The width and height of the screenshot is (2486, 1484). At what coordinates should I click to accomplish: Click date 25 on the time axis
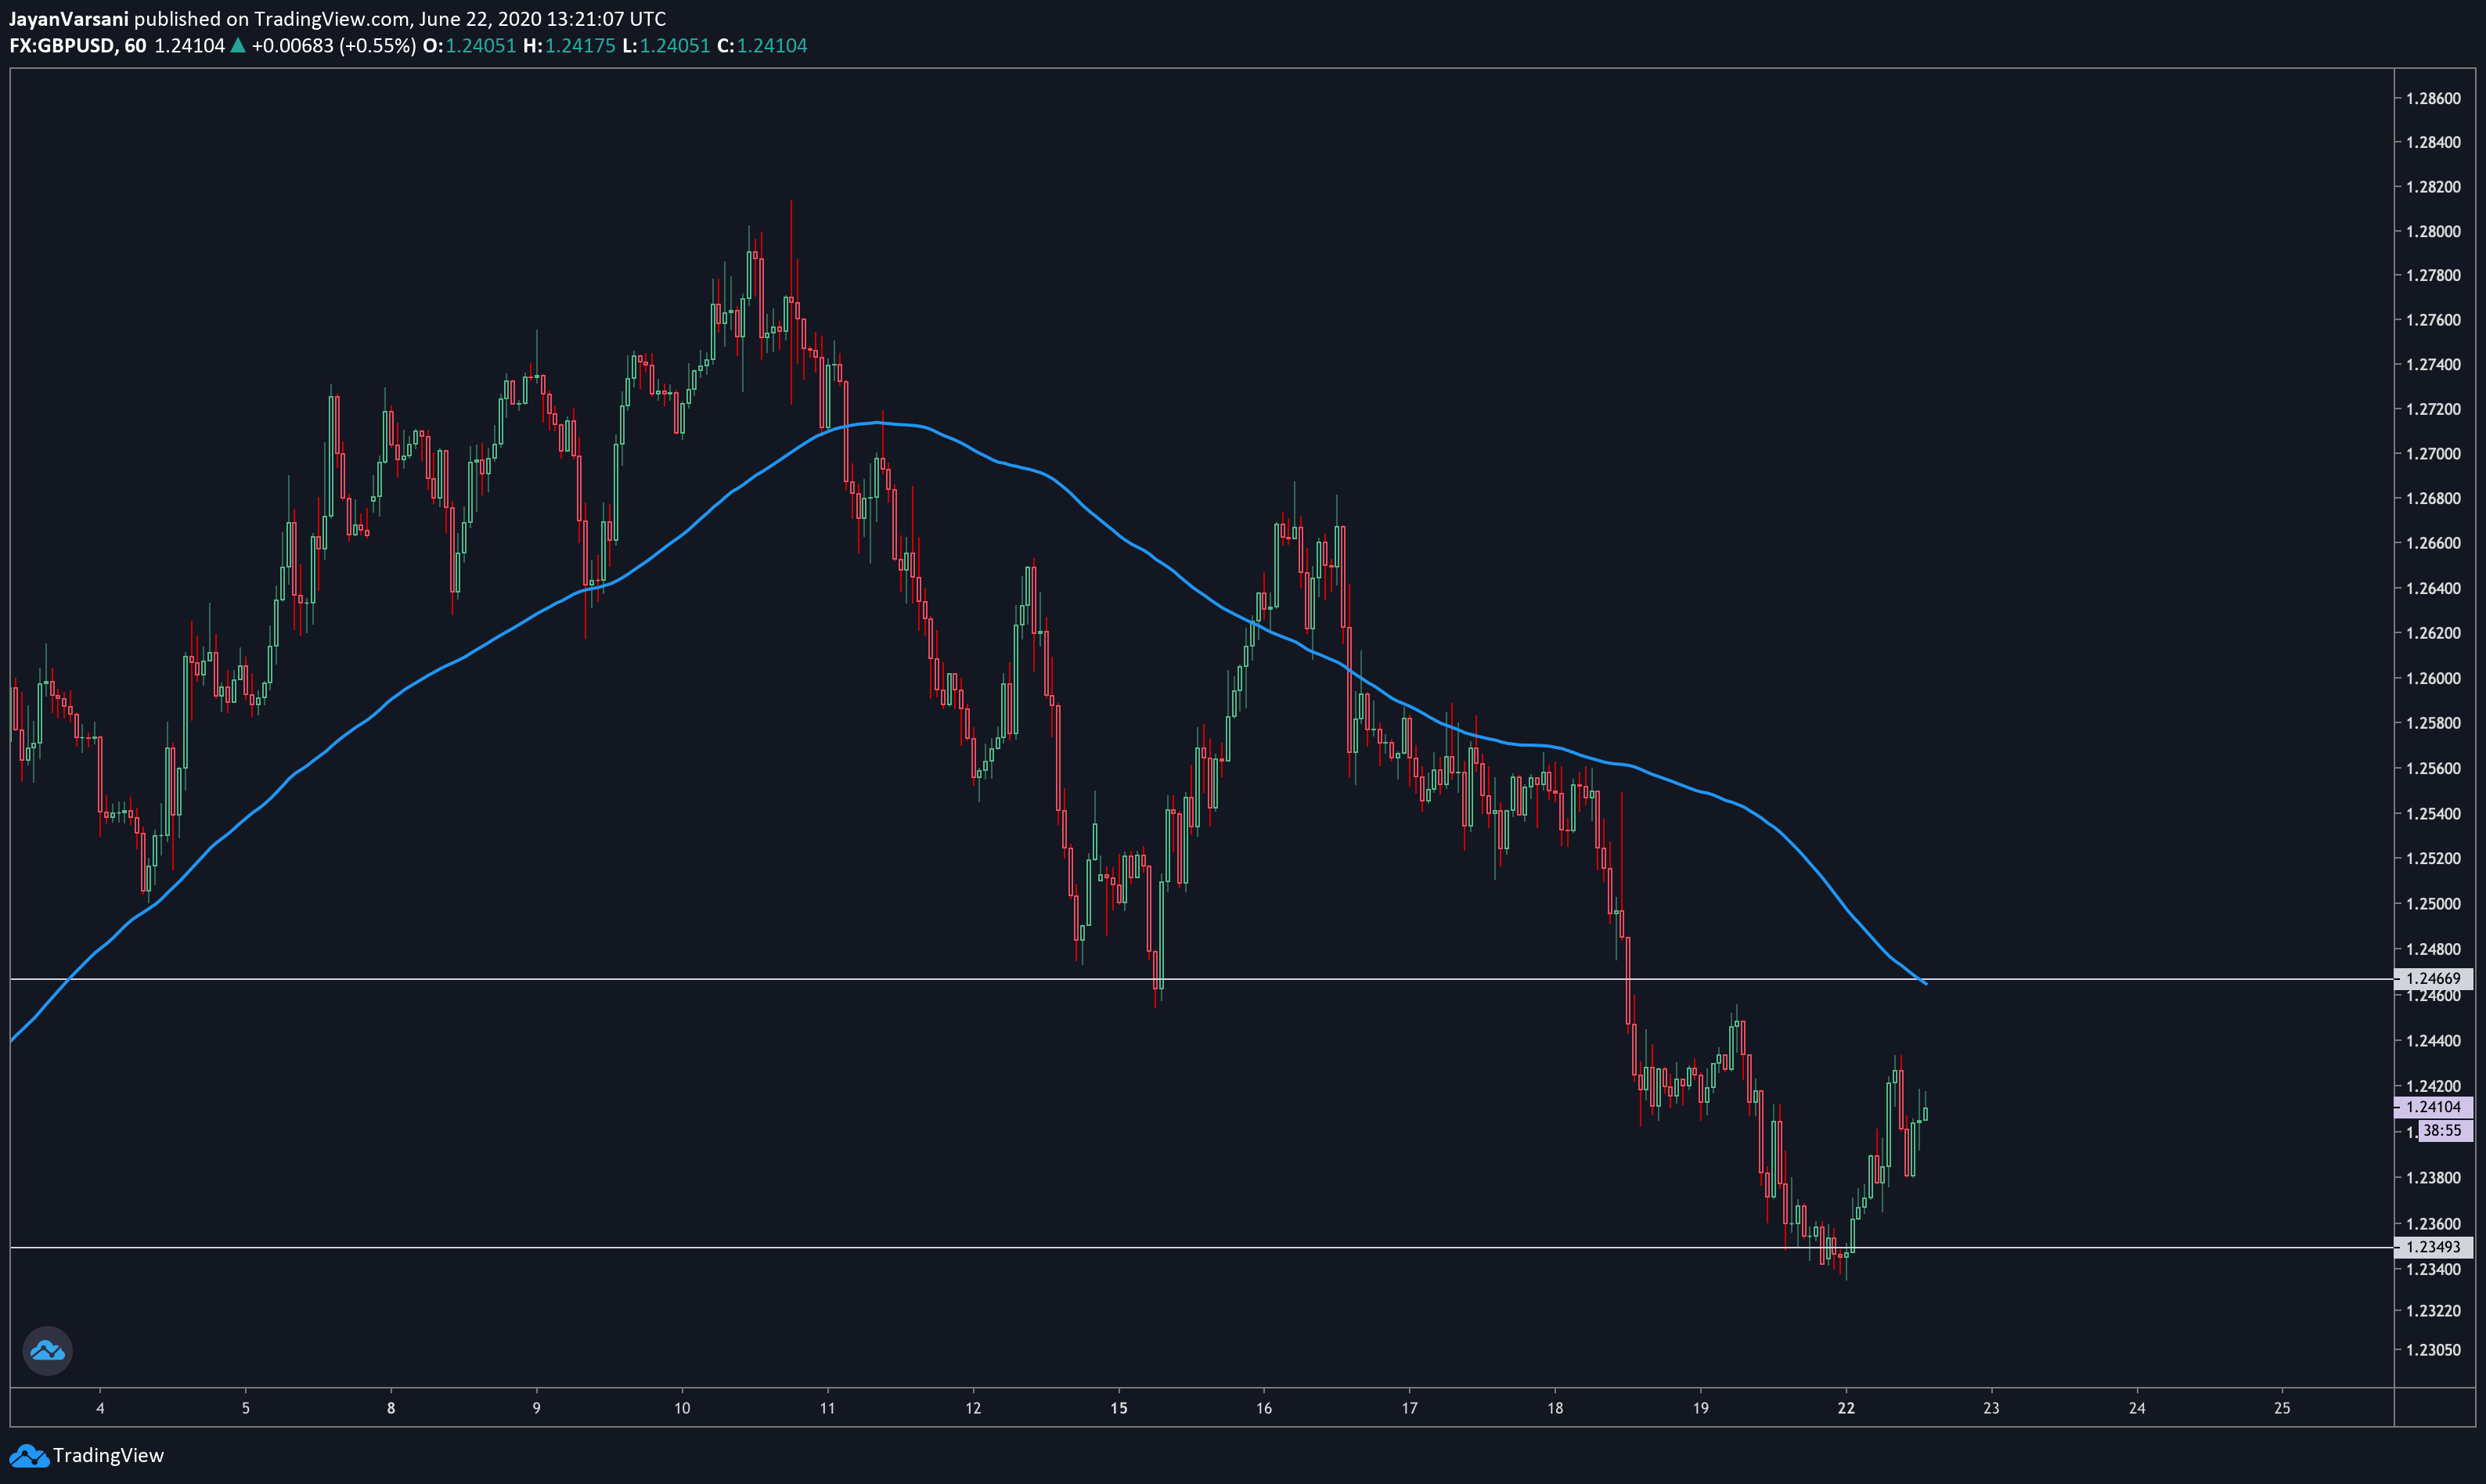click(2282, 1408)
